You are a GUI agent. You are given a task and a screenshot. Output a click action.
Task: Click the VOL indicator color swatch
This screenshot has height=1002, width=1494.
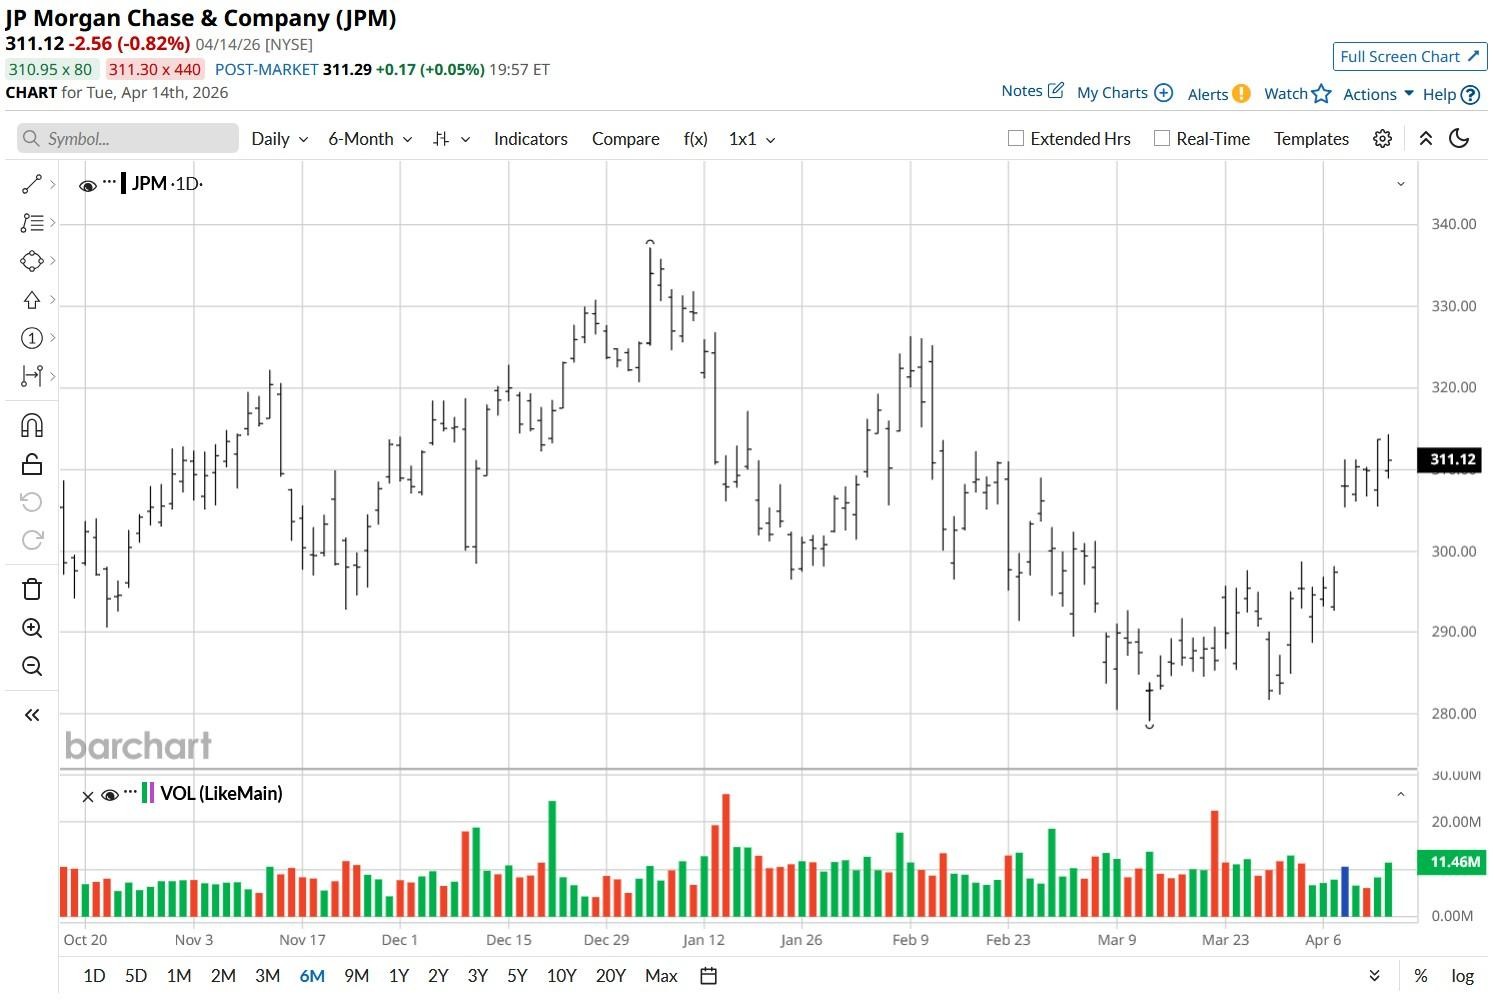[148, 794]
